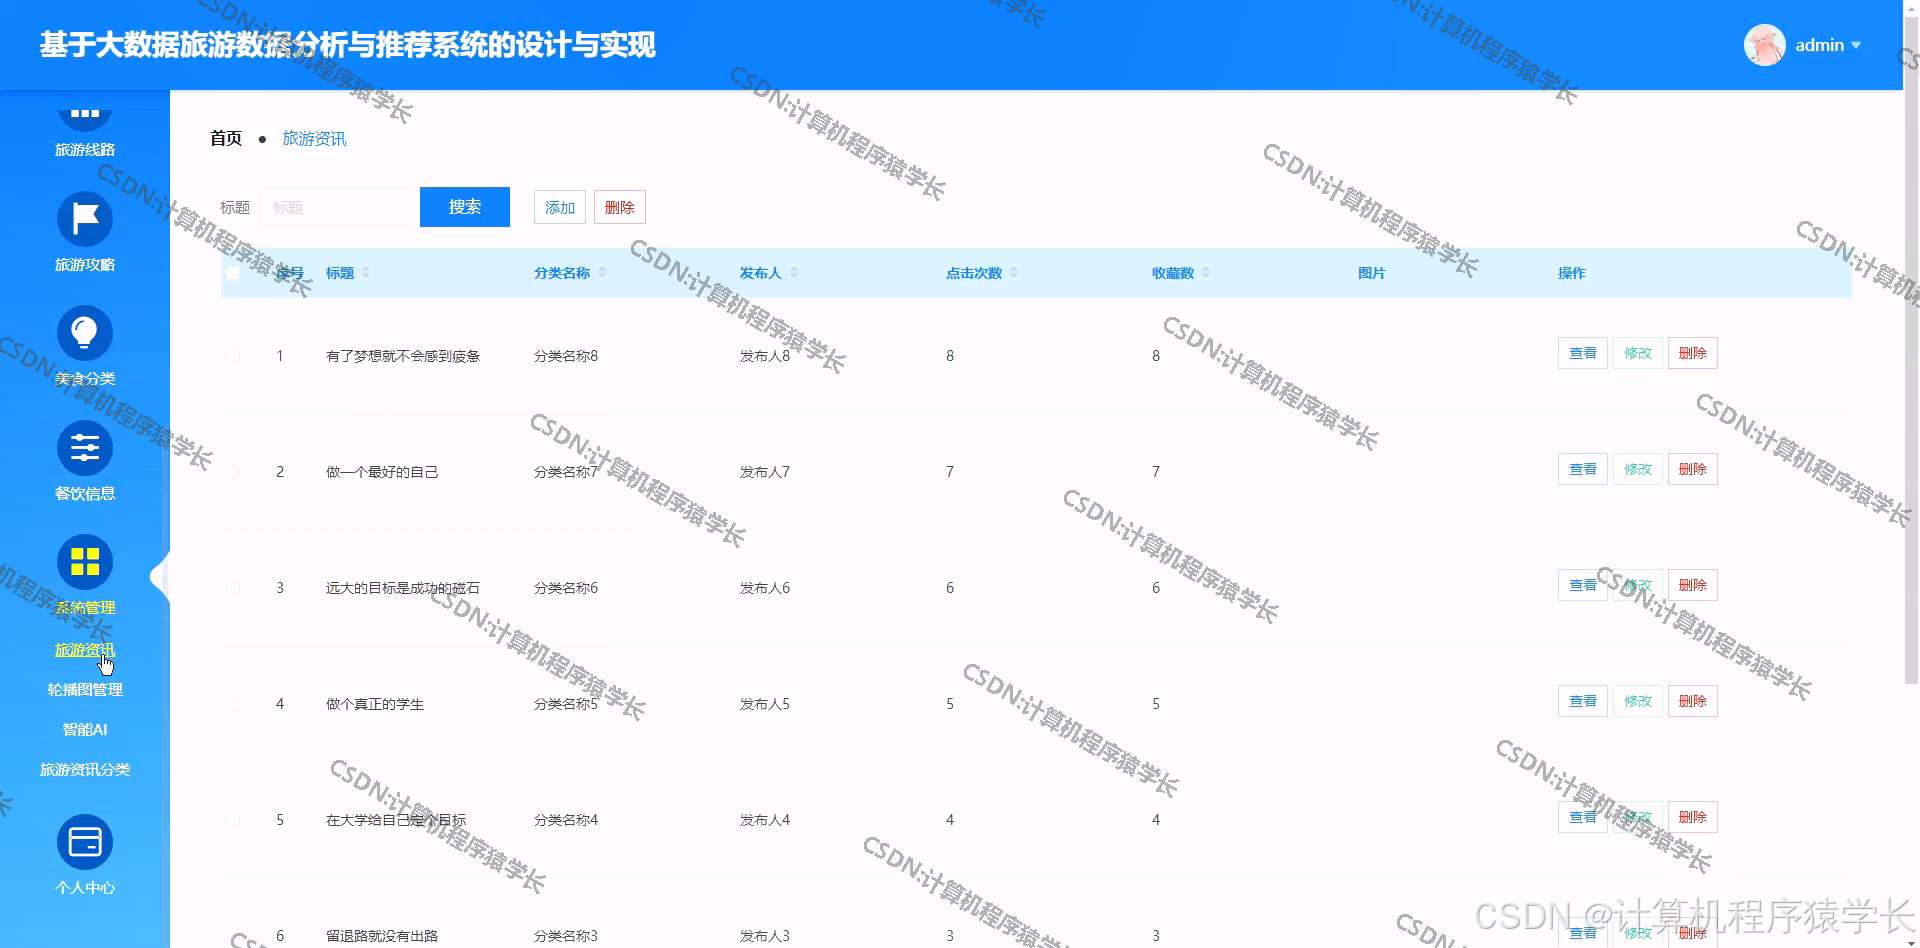
Task: View row 远大的目标是成功的磁石
Action: click(x=1583, y=585)
